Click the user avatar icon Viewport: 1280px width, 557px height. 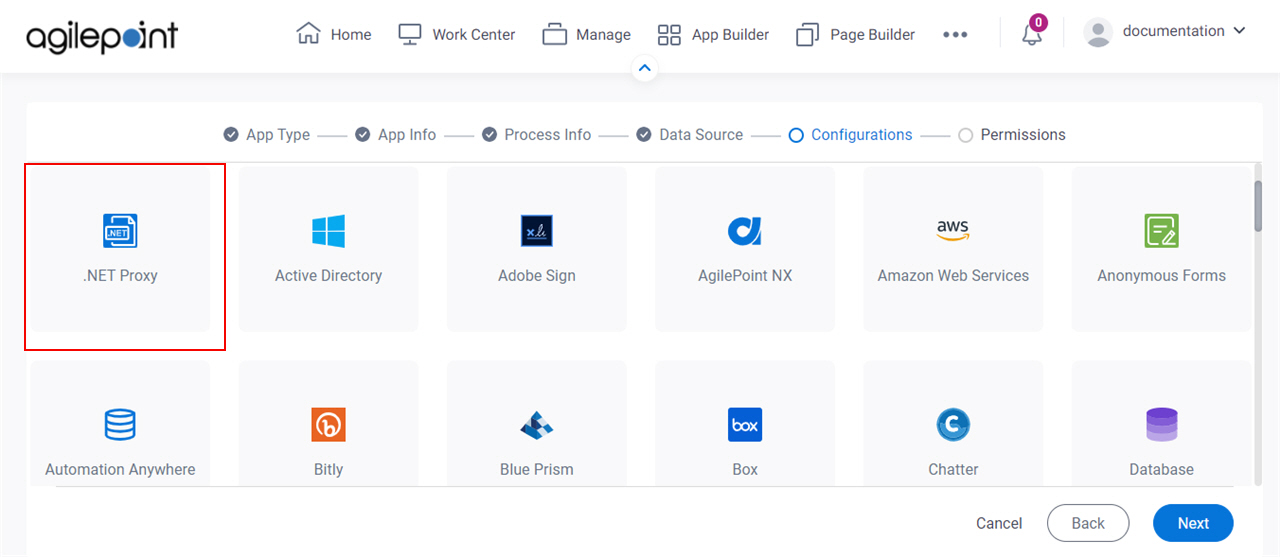pos(1098,33)
